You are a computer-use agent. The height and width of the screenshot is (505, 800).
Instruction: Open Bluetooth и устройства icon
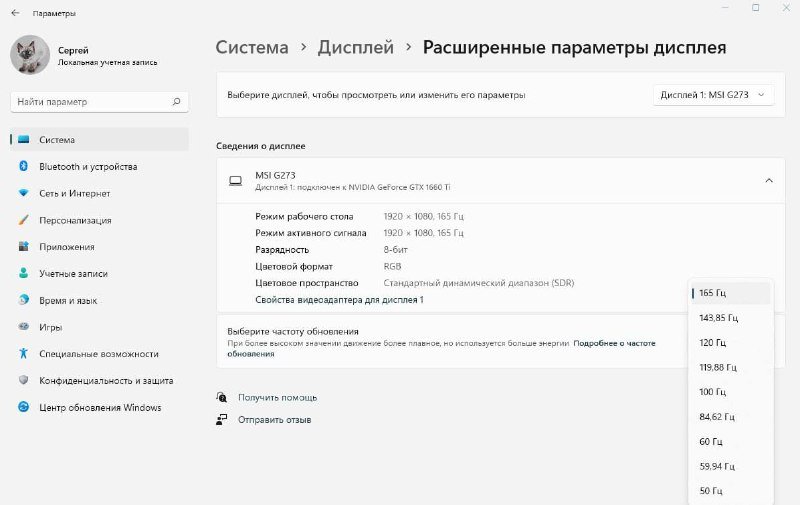tap(23, 166)
